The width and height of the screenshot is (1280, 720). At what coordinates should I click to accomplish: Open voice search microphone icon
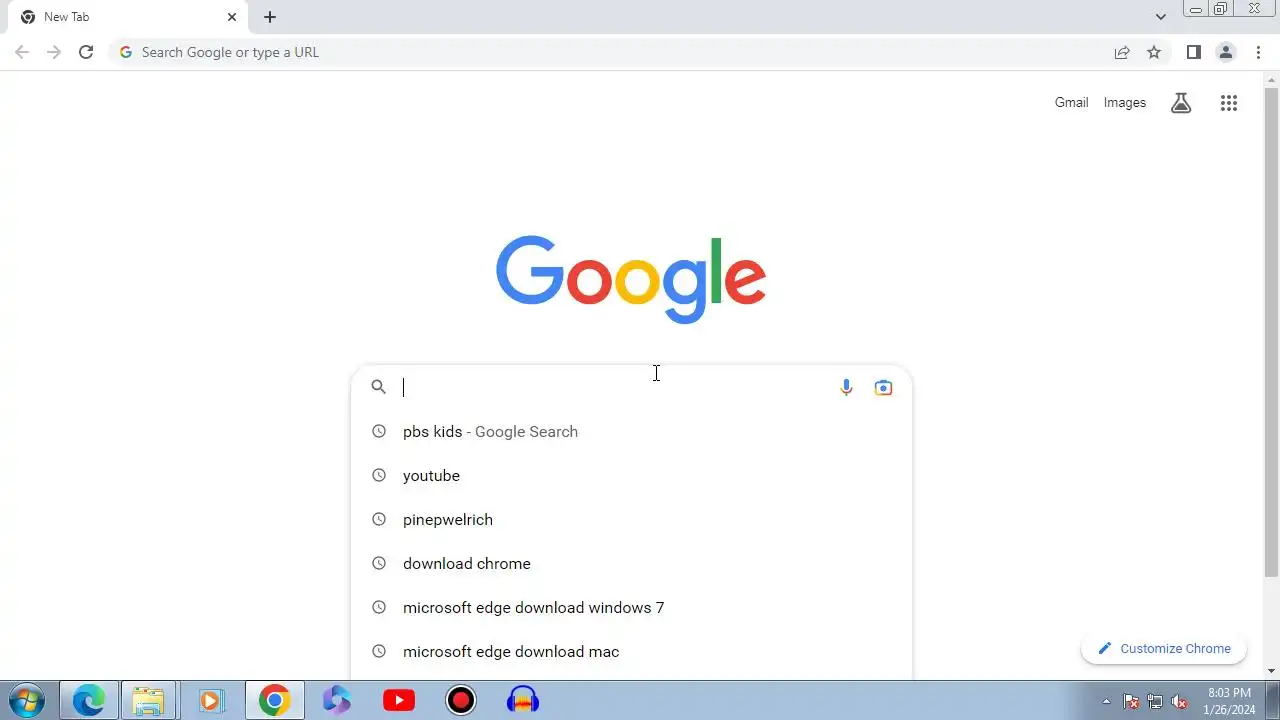(x=846, y=388)
